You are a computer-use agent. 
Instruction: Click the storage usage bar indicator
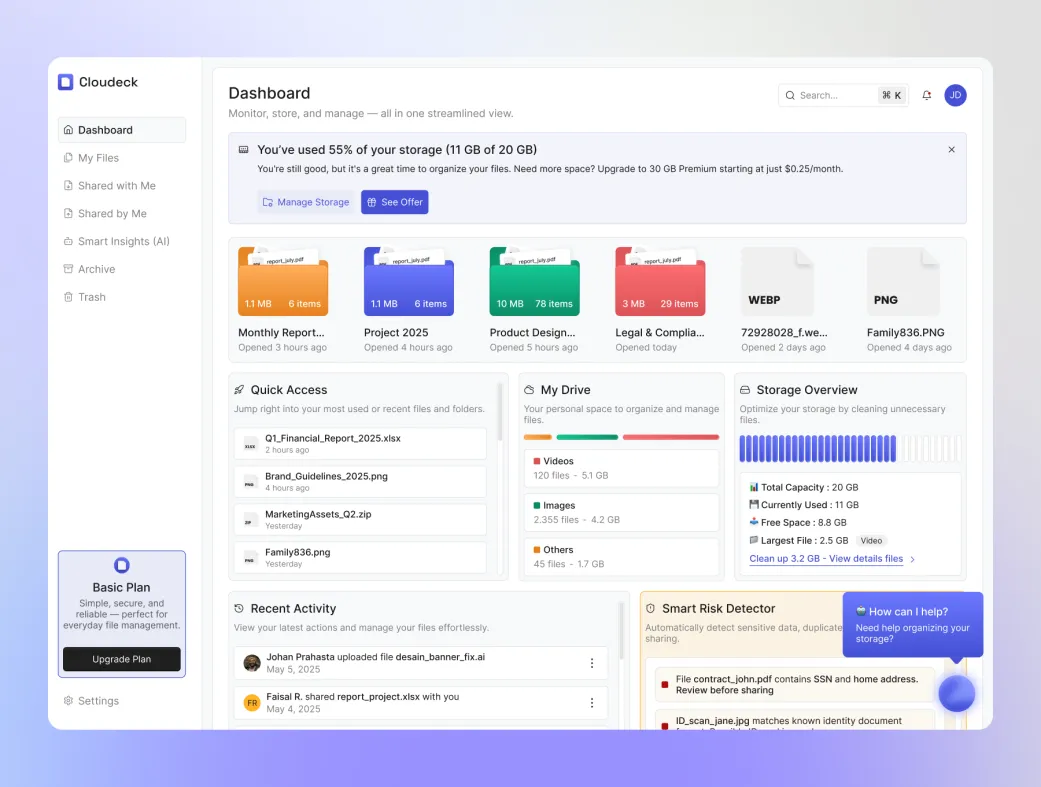tap(849, 449)
